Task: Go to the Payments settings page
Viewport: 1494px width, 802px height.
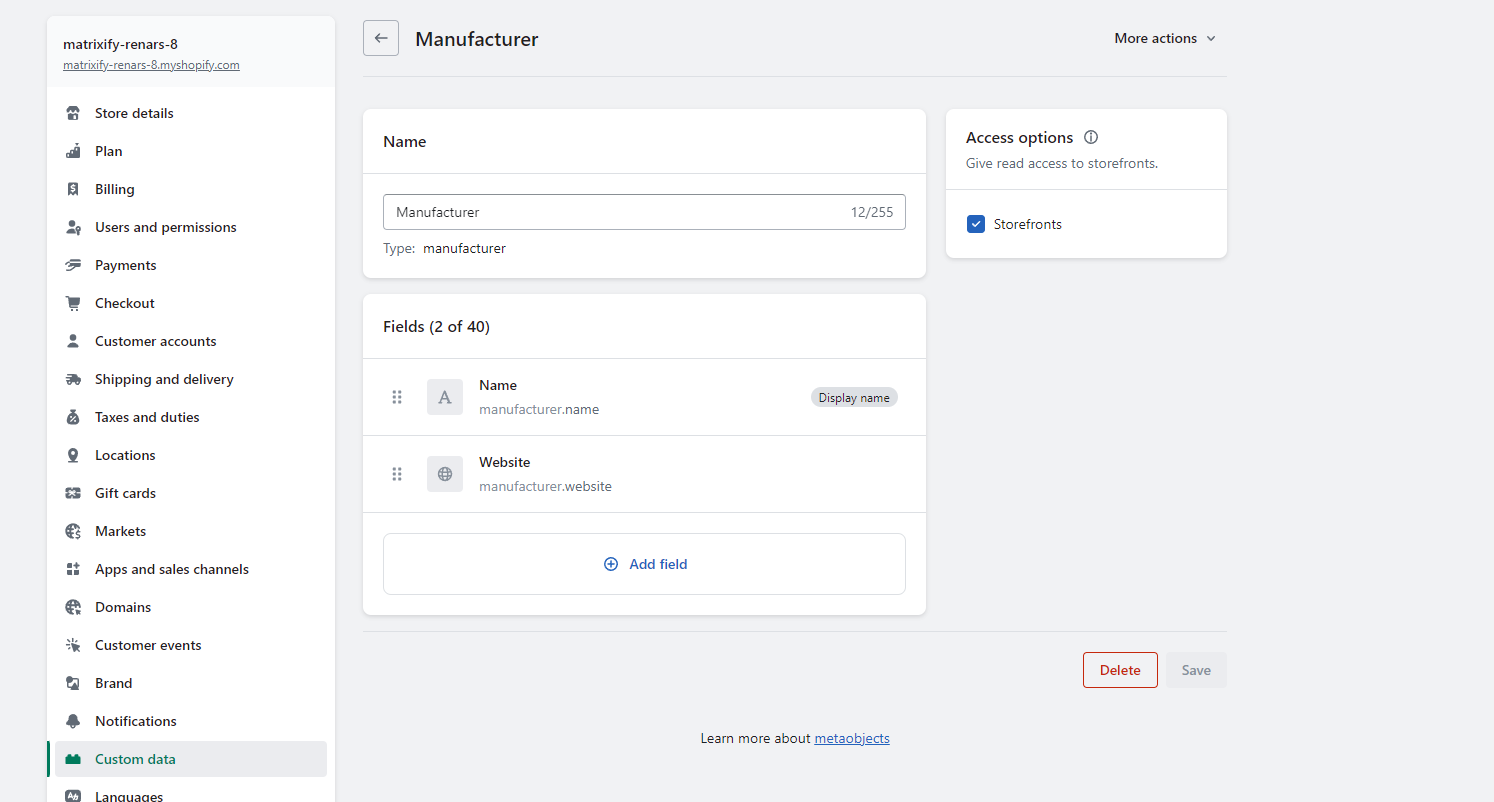Action: [x=125, y=265]
